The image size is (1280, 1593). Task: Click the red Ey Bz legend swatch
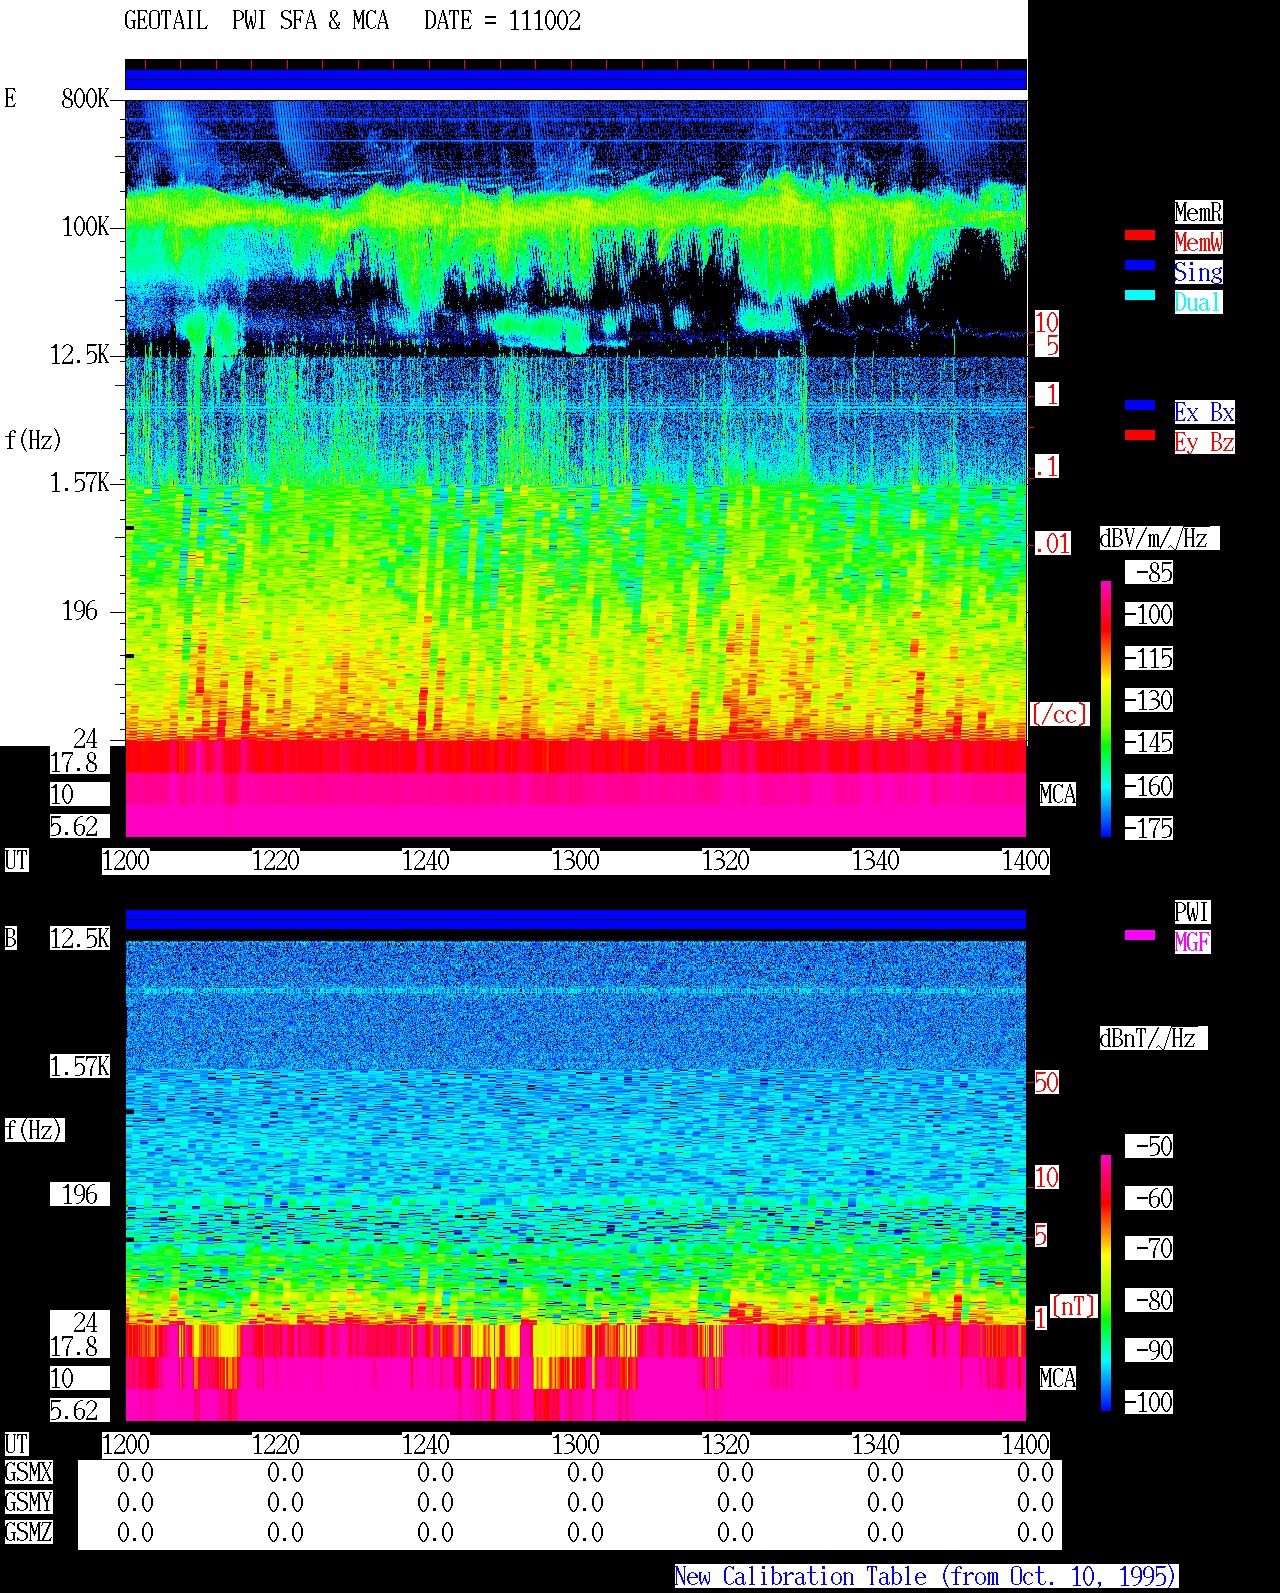coord(1140,435)
